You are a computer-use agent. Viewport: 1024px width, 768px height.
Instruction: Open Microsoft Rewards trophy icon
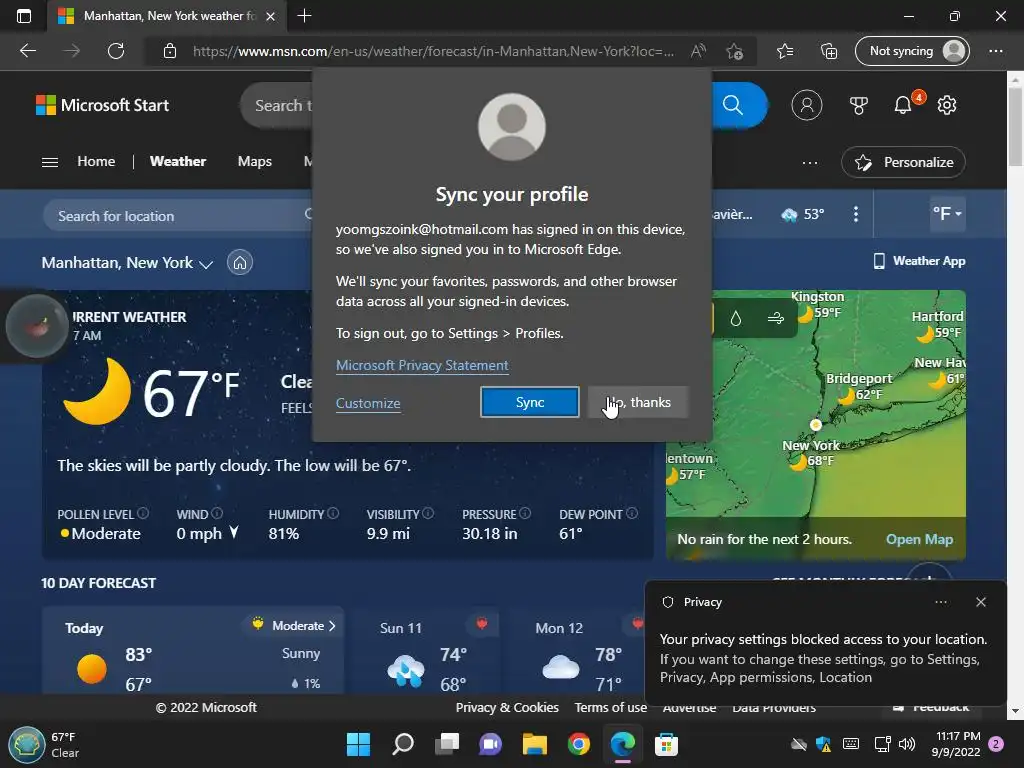point(859,105)
